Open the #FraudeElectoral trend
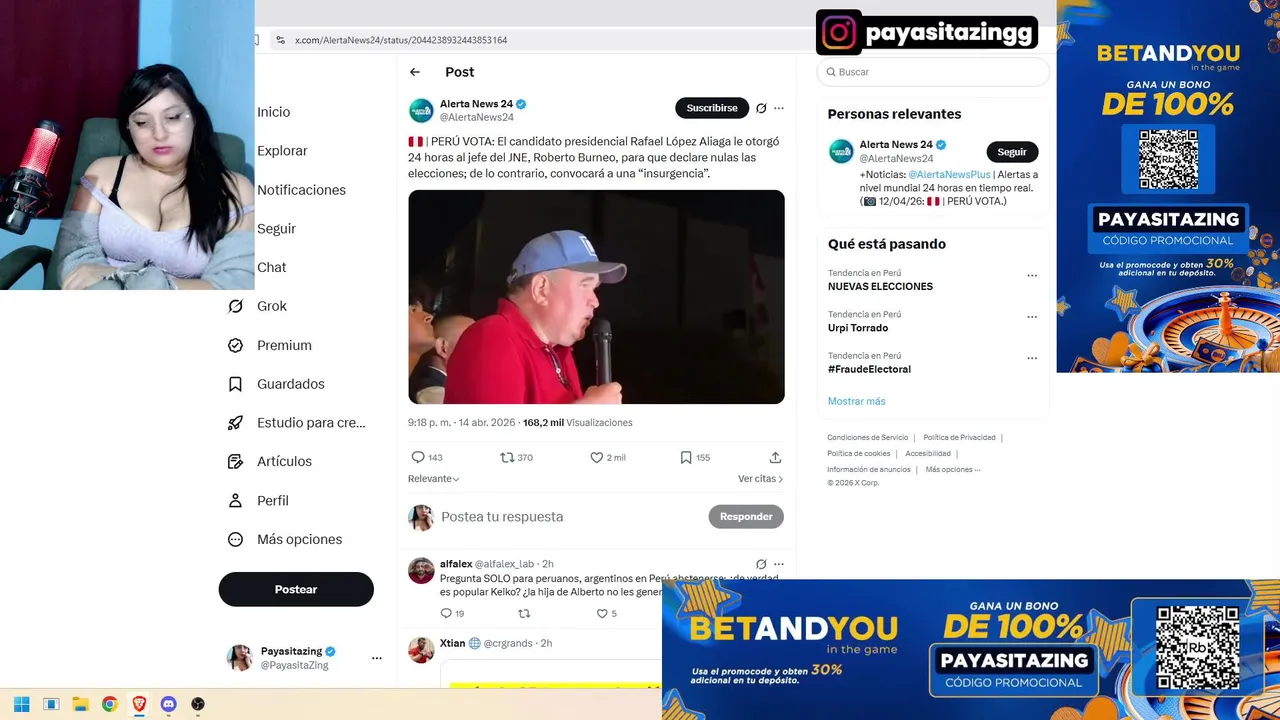1280x720 pixels. (869, 369)
